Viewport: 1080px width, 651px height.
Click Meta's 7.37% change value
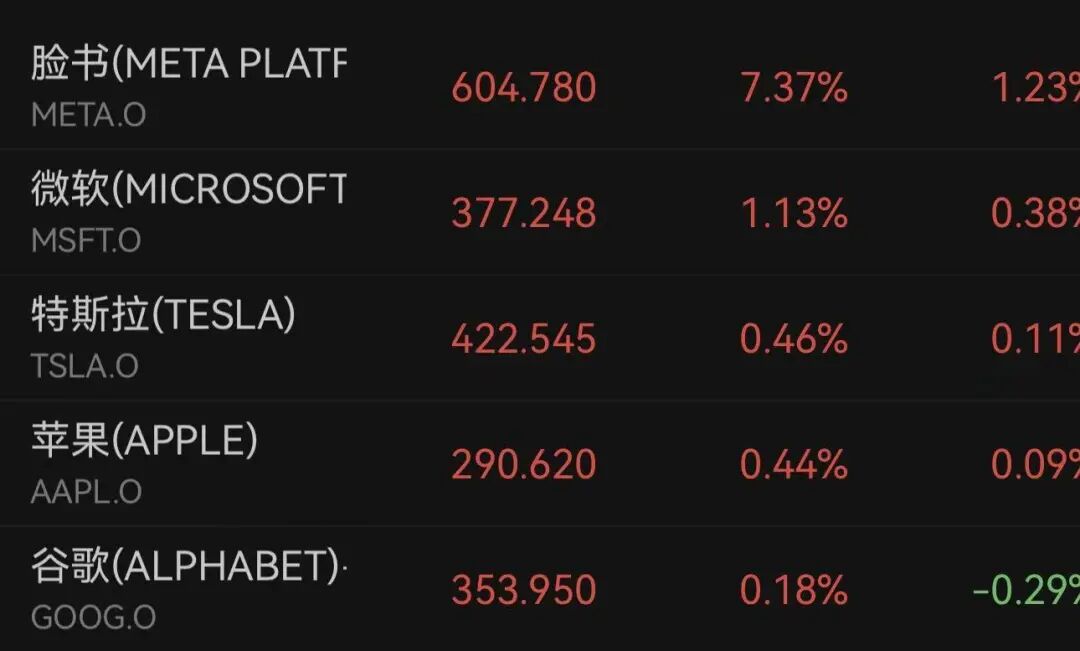tap(793, 88)
